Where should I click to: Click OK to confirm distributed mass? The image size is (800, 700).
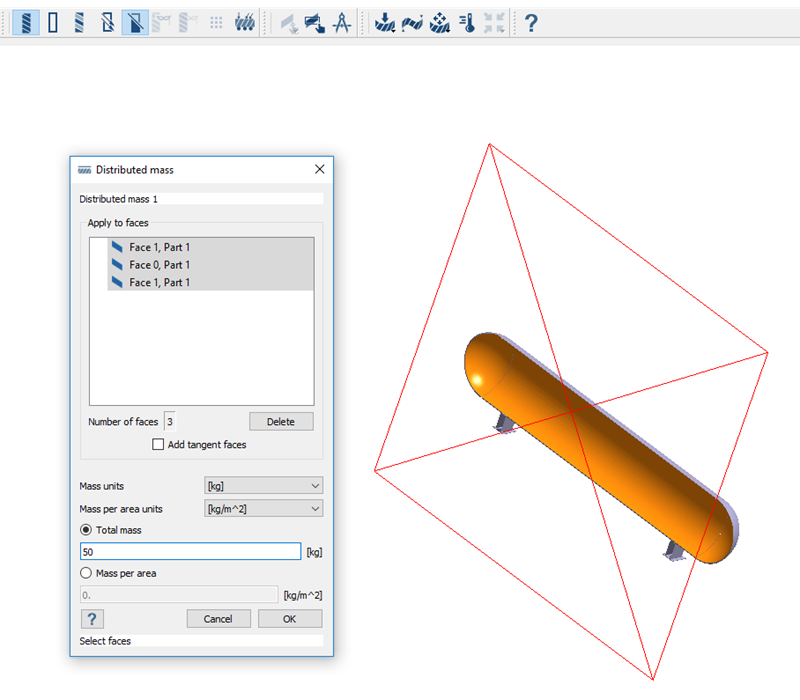290,619
